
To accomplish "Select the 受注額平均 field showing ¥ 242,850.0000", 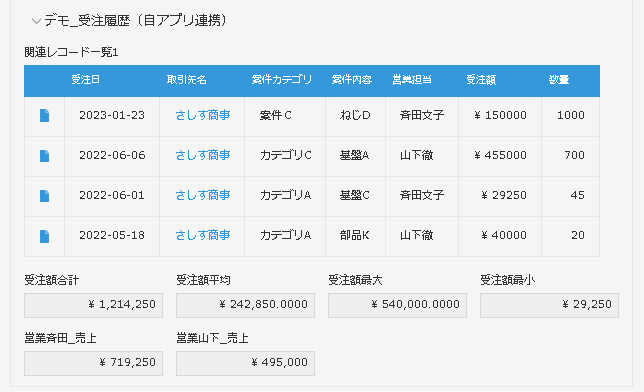I will coord(245,305).
